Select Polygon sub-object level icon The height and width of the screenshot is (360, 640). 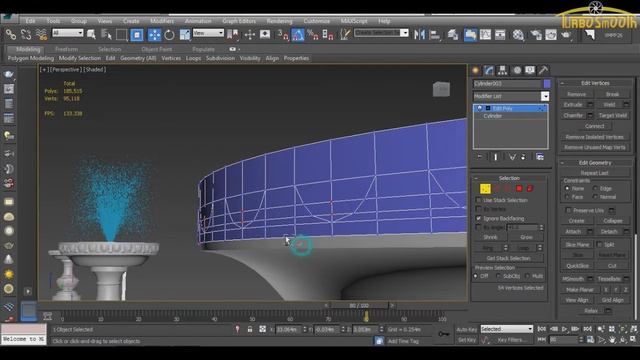coord(519,189)
